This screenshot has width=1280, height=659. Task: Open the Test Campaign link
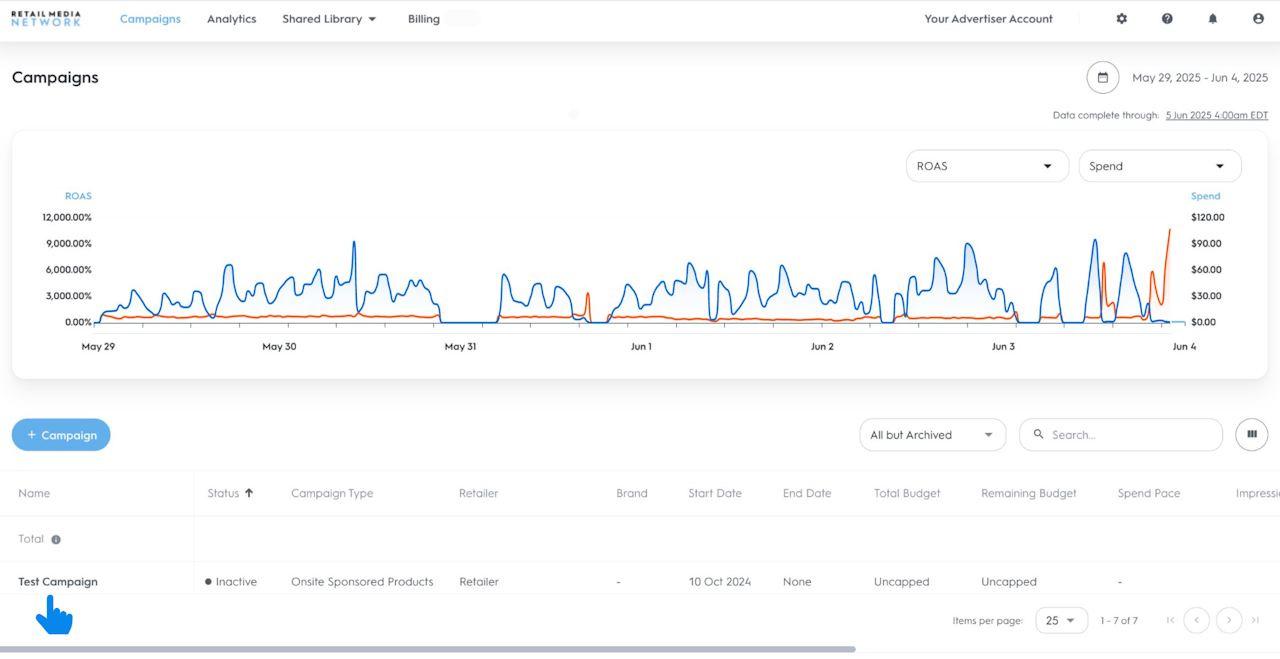(58, 582)
